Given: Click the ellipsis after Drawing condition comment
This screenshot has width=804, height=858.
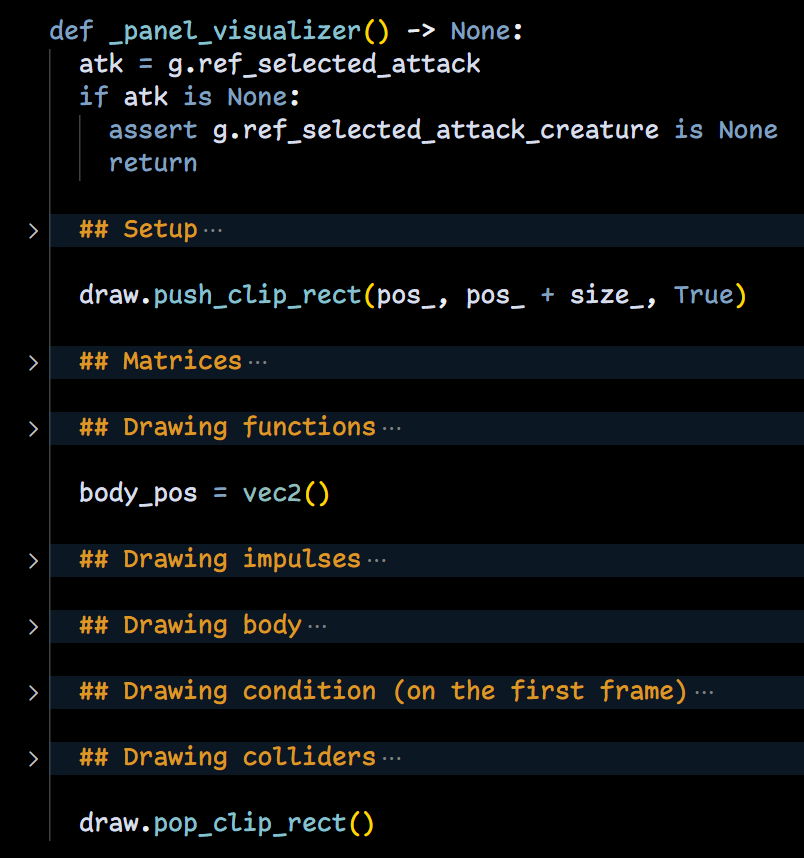Looking at the screenshot, I should [703, 693].
